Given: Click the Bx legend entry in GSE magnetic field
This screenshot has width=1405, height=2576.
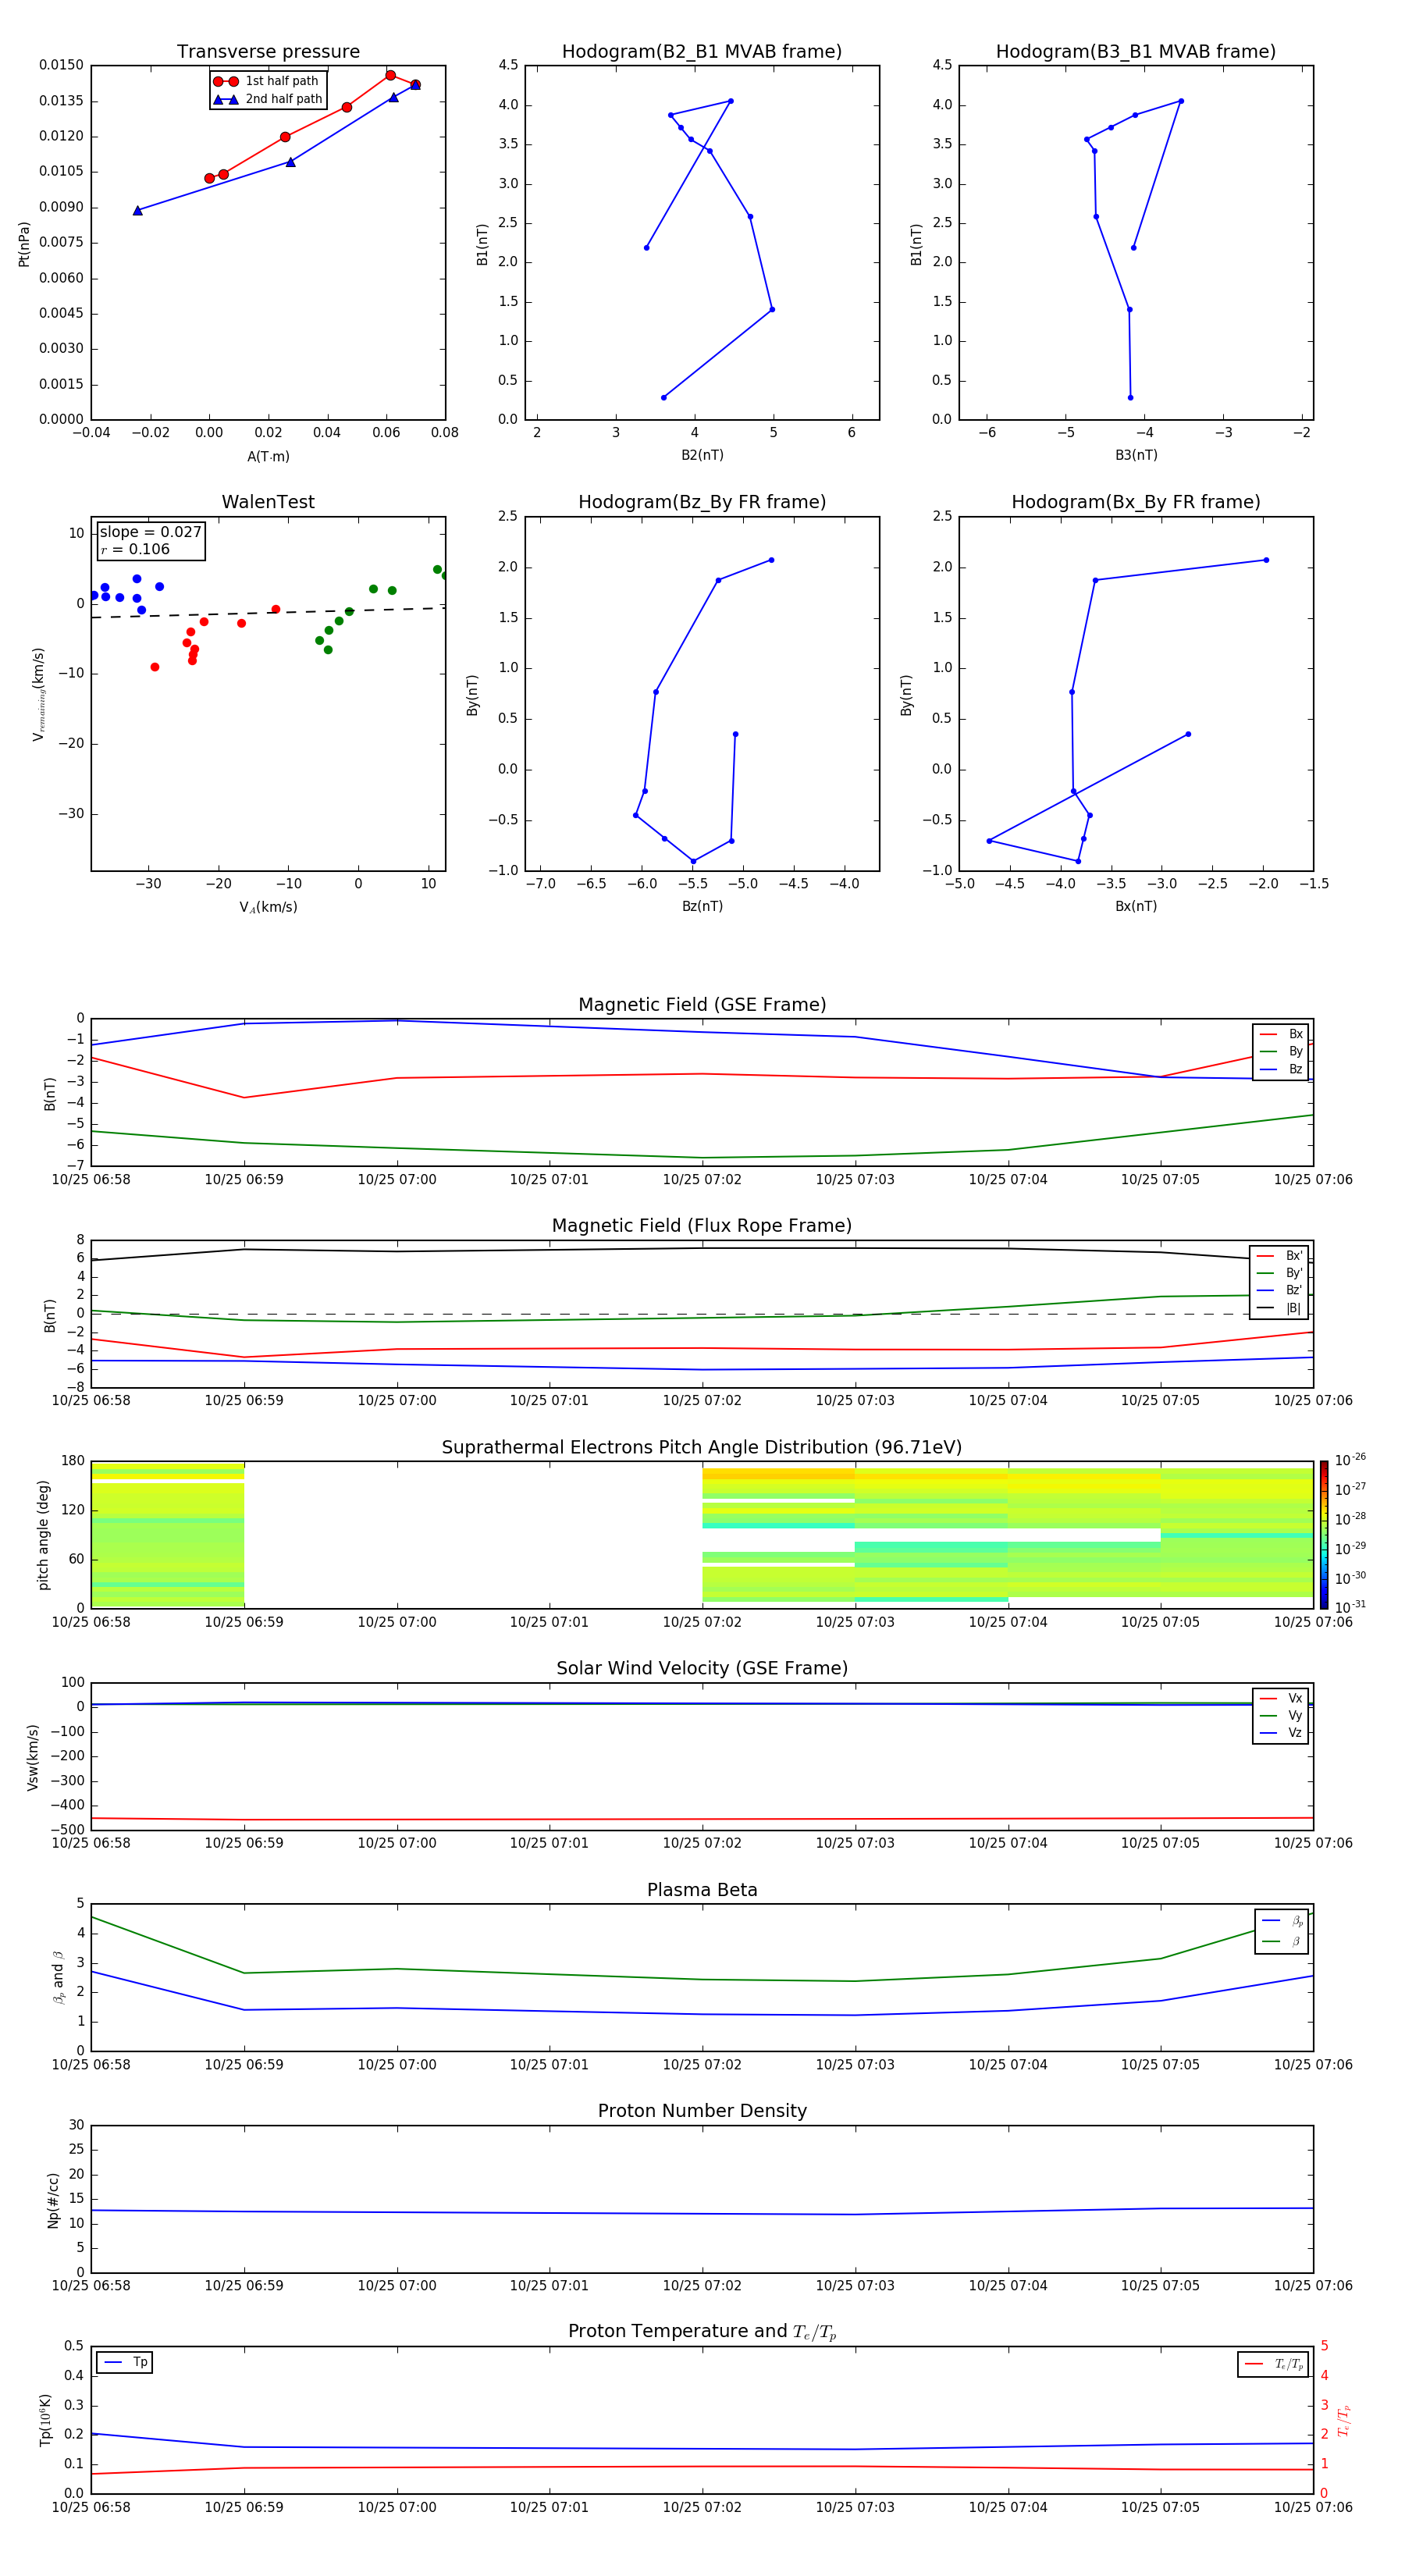Looking at the screenshot, I should click(1281, 1034).
